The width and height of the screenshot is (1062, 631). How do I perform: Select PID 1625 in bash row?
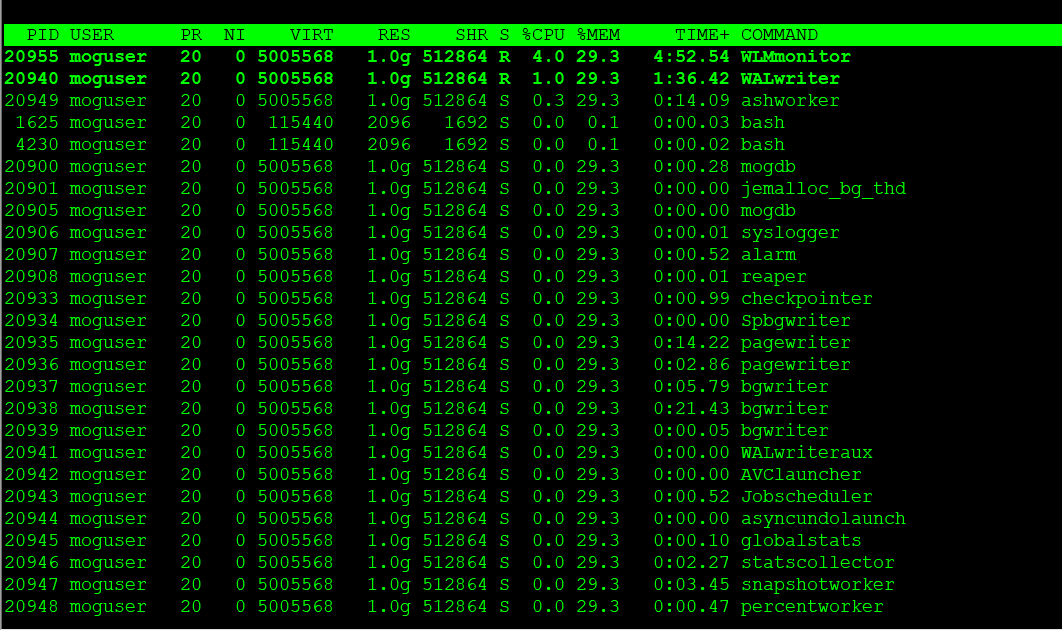coord(37,123)
